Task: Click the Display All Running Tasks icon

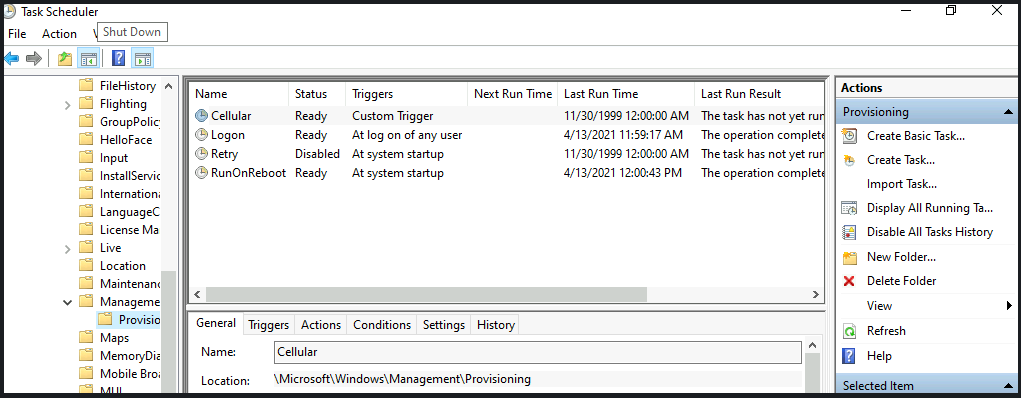Action: pos(849,208)
